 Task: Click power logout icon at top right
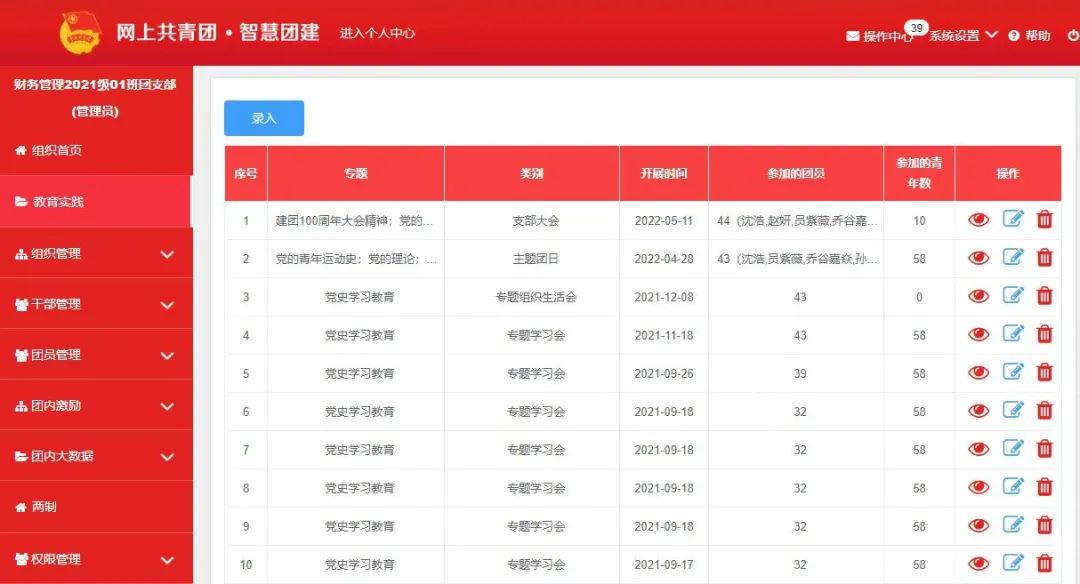(x=1073, y=36)
